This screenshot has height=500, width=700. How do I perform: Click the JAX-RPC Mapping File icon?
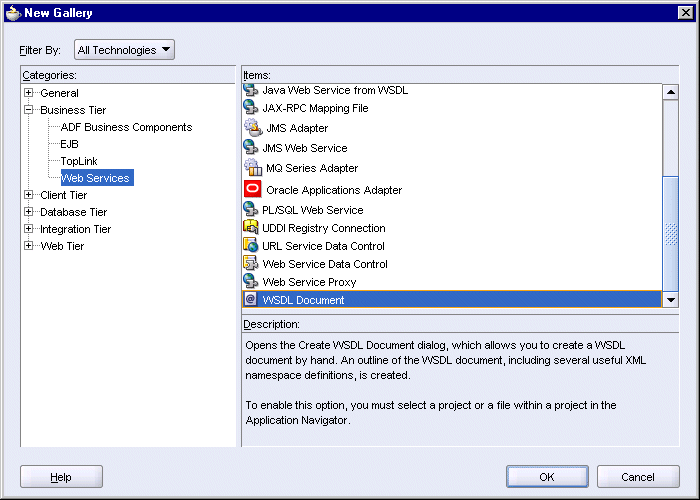coord(250,107)
